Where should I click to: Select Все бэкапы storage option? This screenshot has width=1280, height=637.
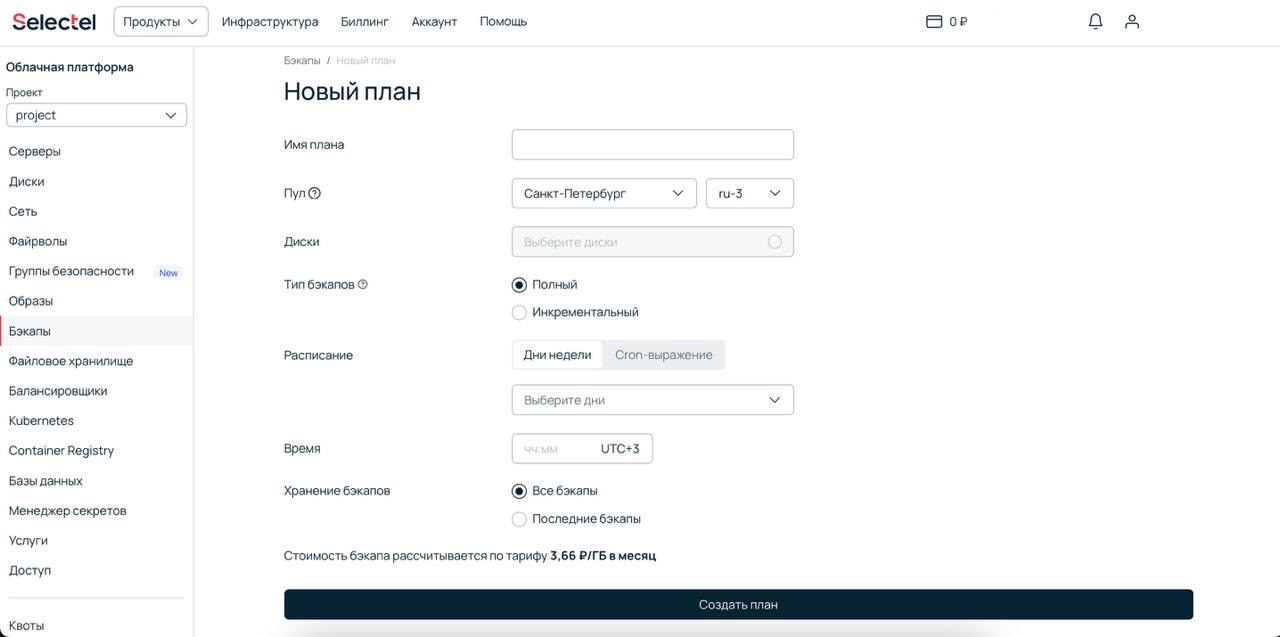pos(519,491)
